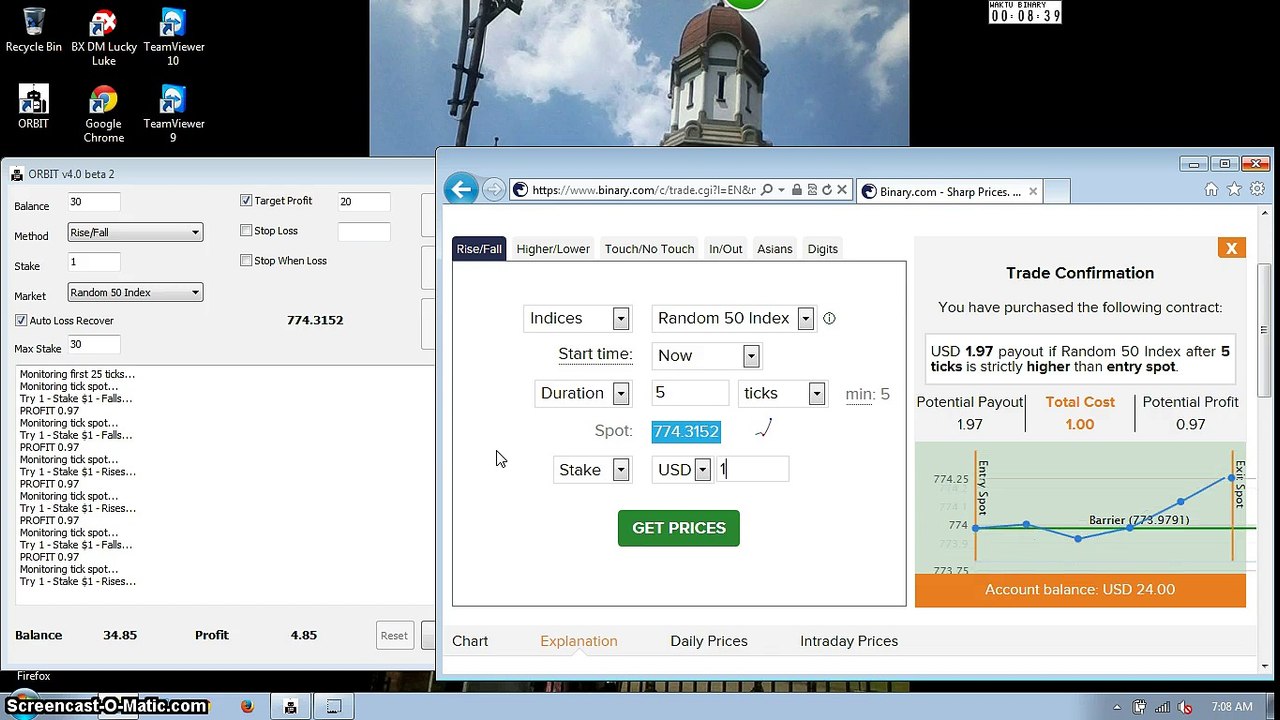Click the ORBIT app icon in the taskbar
Image resolution: width=1280 pixels, height=720 pixels.
[290, 706]
